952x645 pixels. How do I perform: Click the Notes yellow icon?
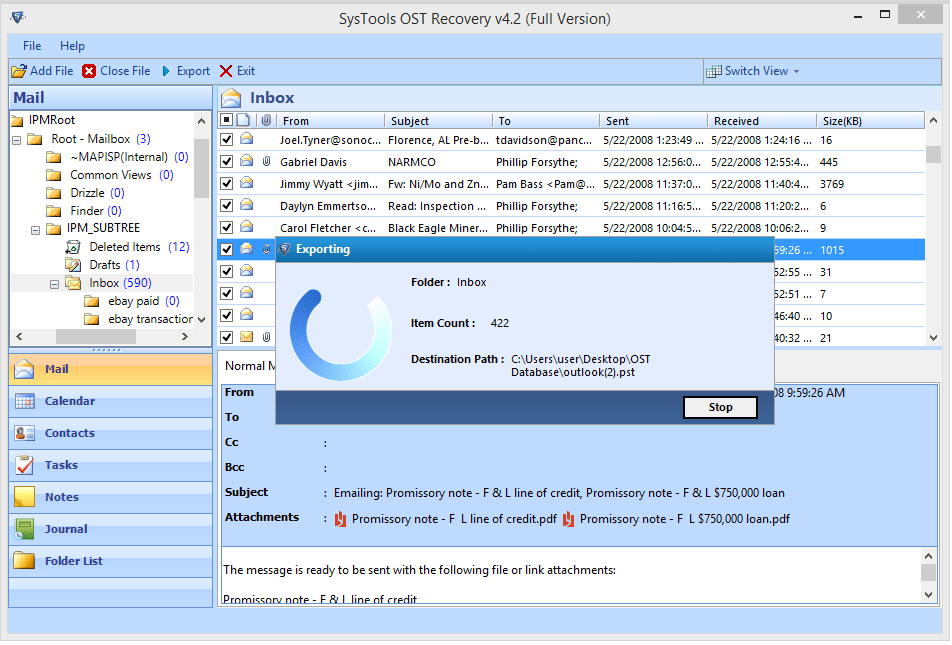(25, 497)
